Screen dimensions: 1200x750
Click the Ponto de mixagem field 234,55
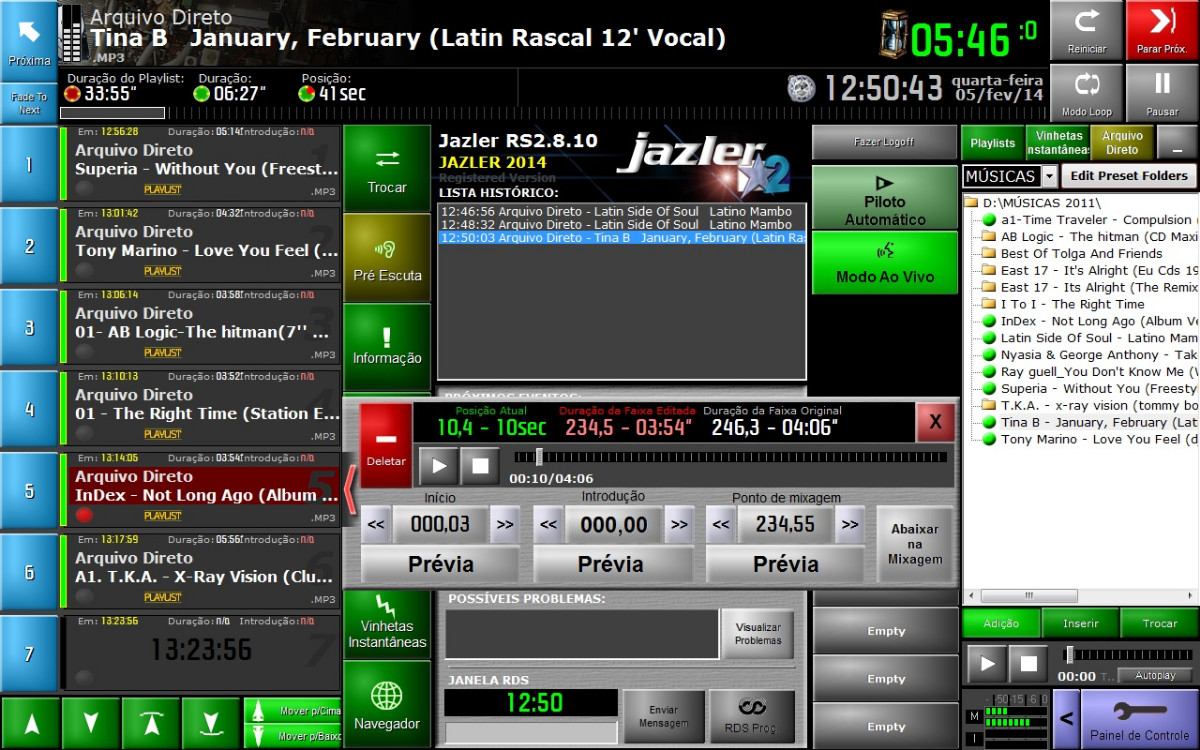pyautogui.click(x=786, y=525)
